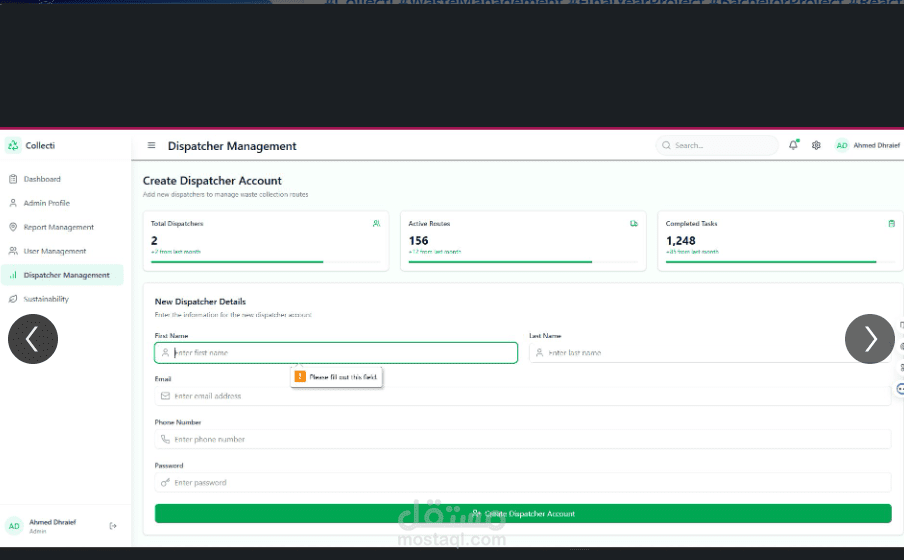
Task: Click Ahmed Dhraief Admin in sidebar footer
Action: click(52, 526)
